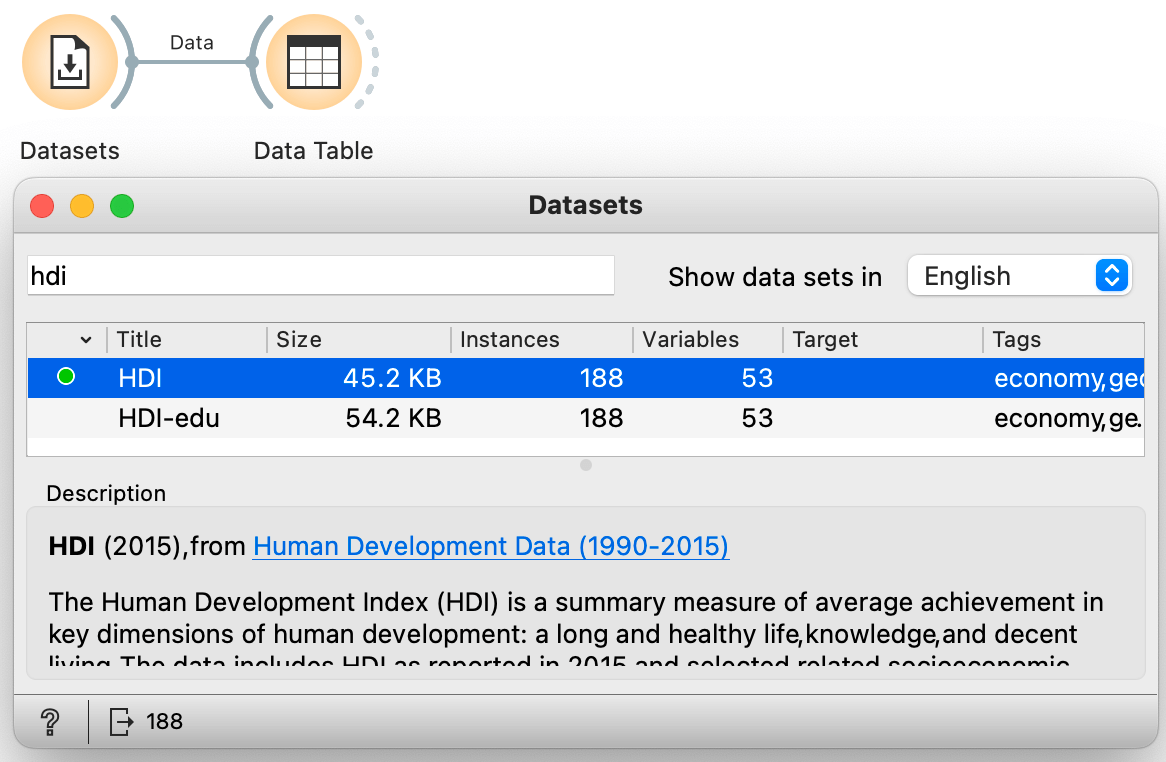This screenshot has width=1166, height=762.
Task: Close the Datasets window with red button
Action: click(42, 206)
